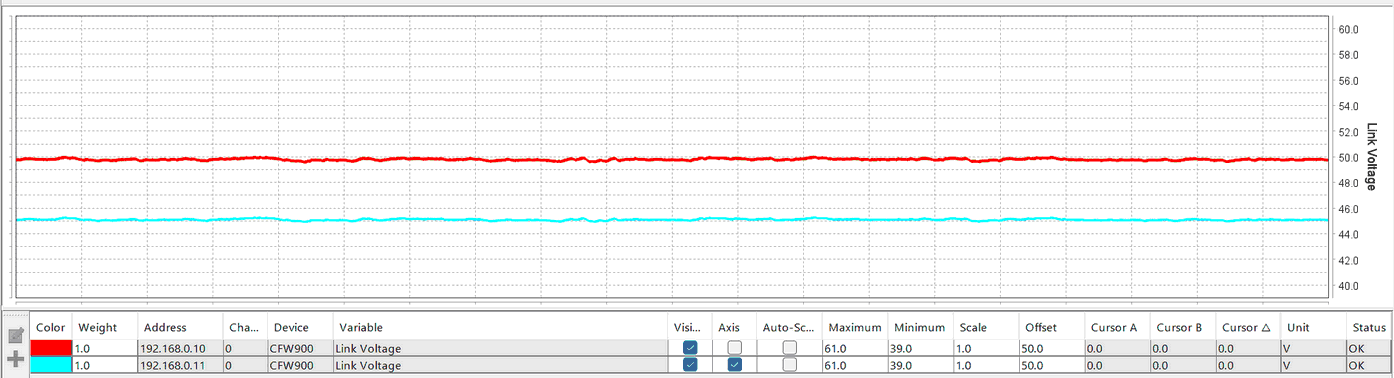1394x378 pixels.
Task: Click the Visible column header
Action: click(x=690, y=327)
